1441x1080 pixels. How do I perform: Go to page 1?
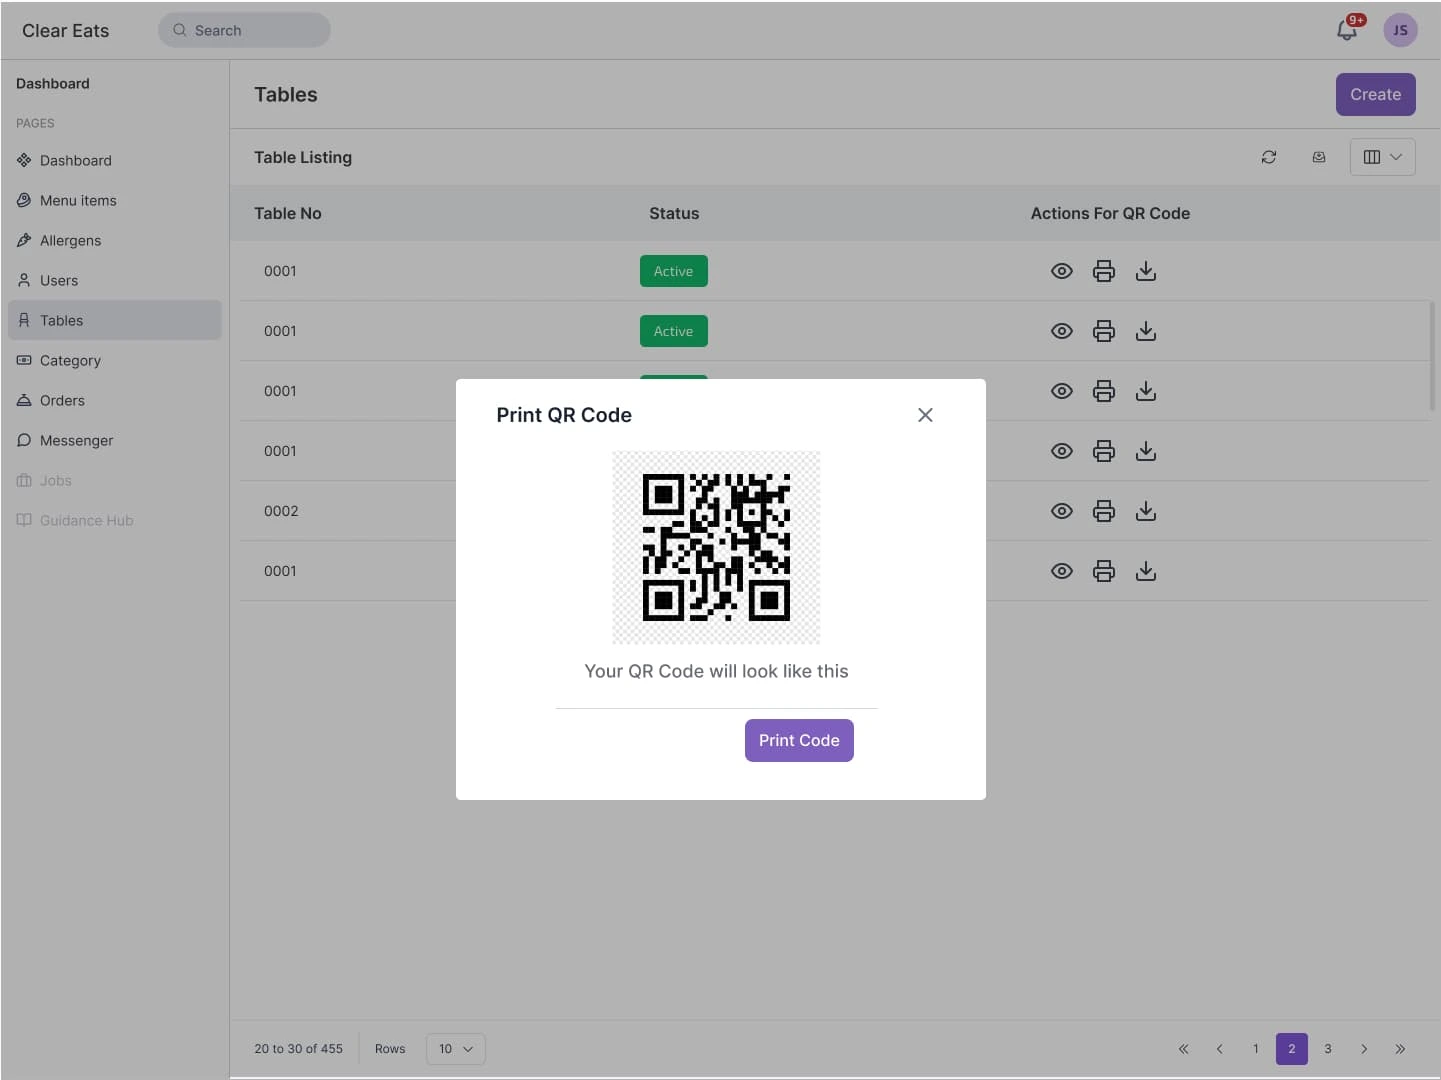point(1256,1049)
